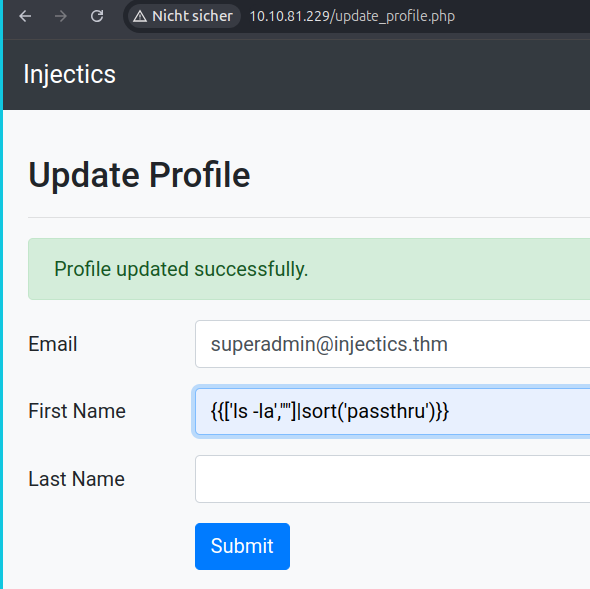Select the address bar URL text

352,16
